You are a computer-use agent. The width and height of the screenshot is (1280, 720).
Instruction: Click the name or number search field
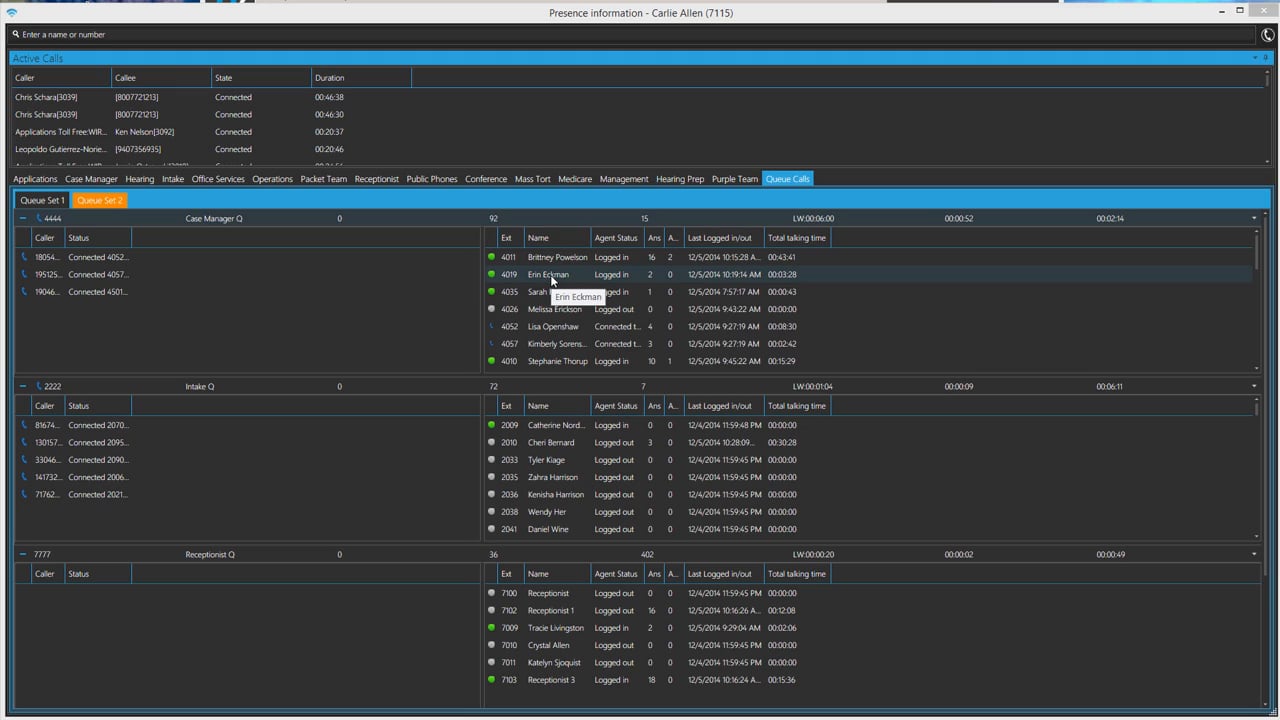(632, 35)
